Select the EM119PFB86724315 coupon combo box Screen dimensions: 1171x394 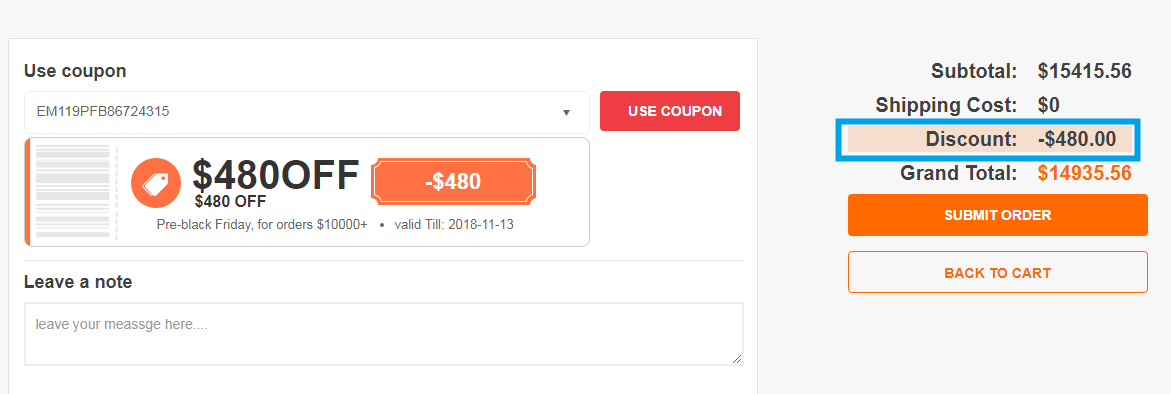(307, 112)
